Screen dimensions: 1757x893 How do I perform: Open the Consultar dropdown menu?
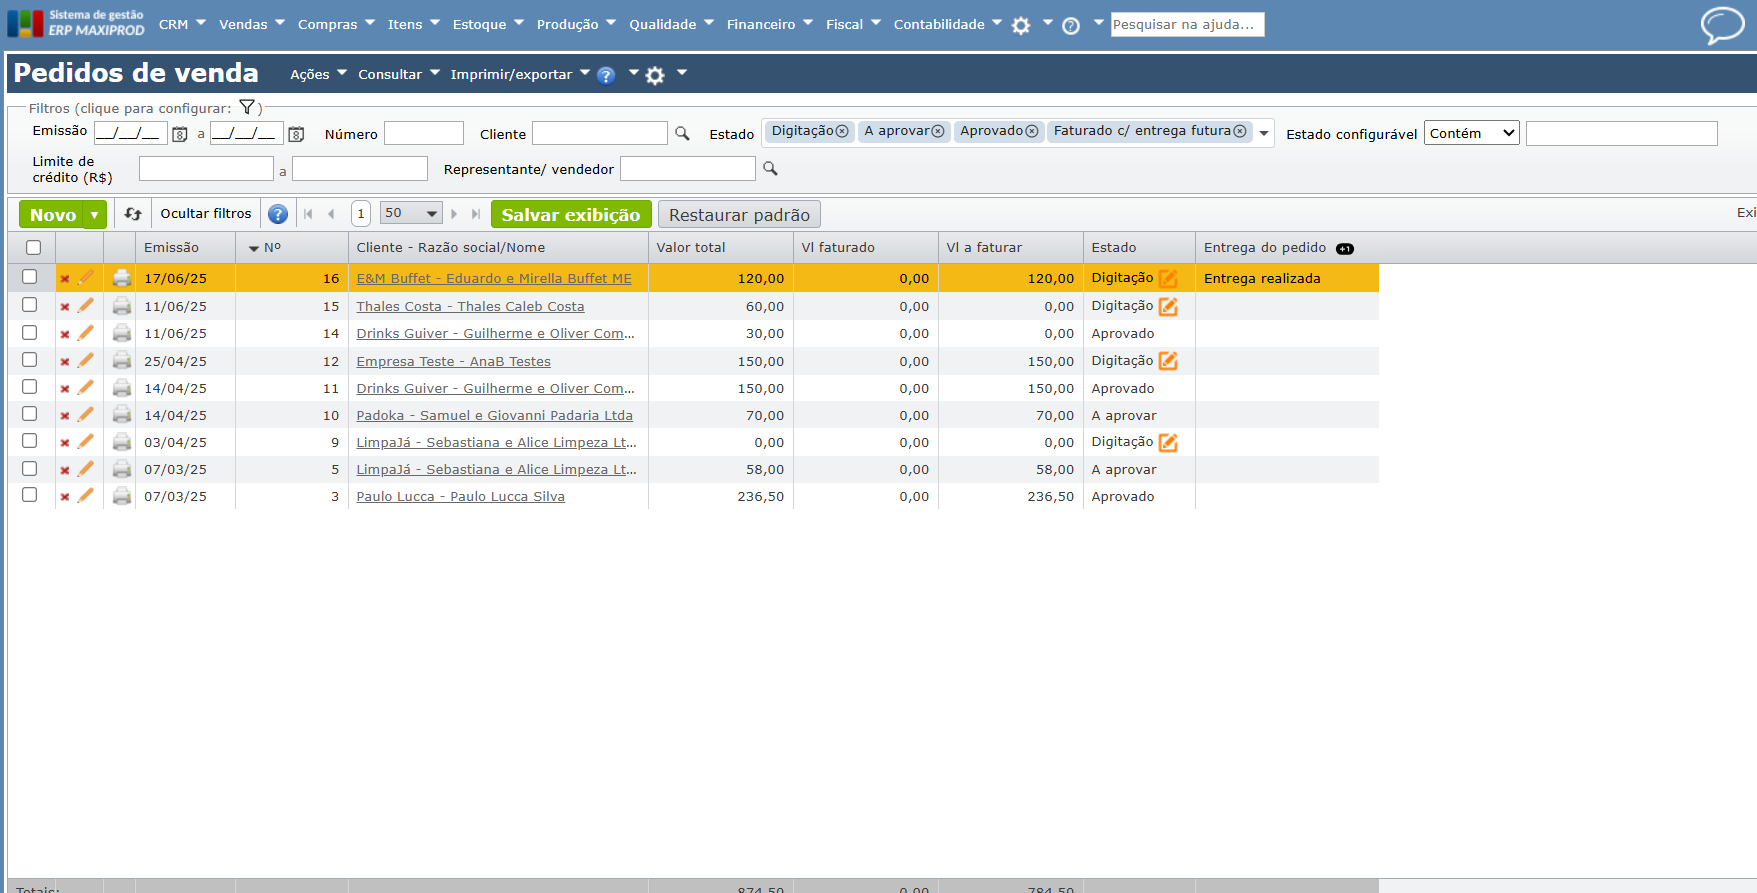point(399,74)
